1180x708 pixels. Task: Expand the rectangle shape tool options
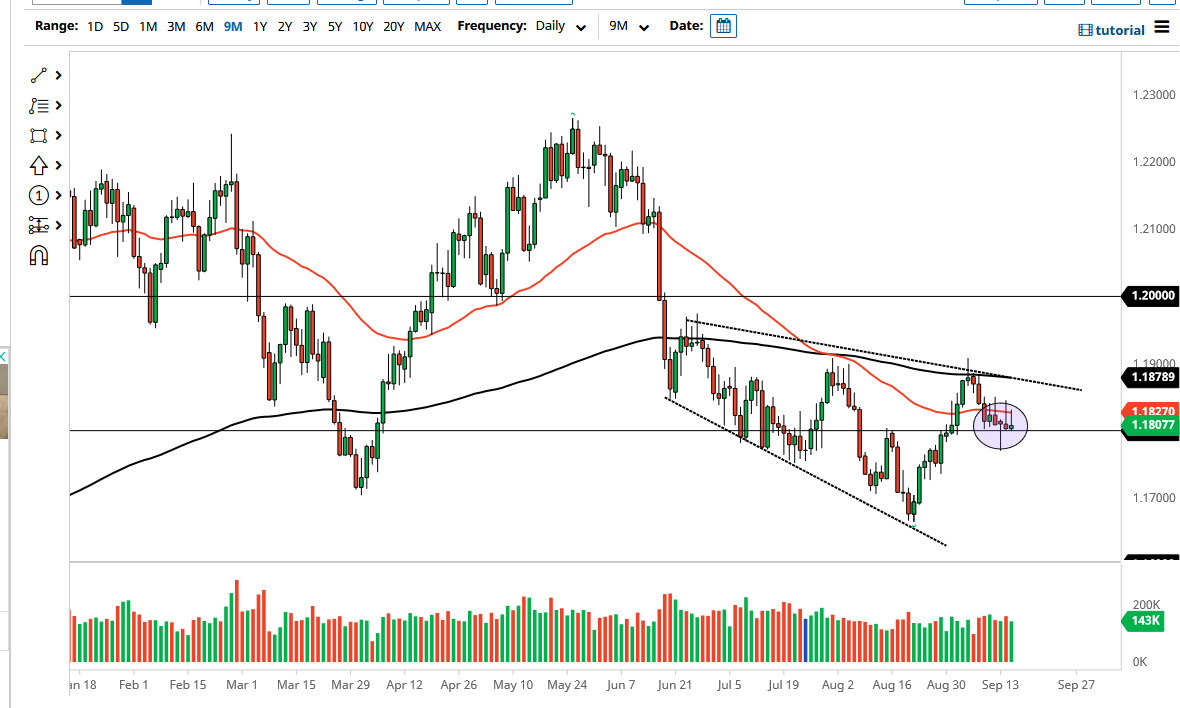click(59, 135)
